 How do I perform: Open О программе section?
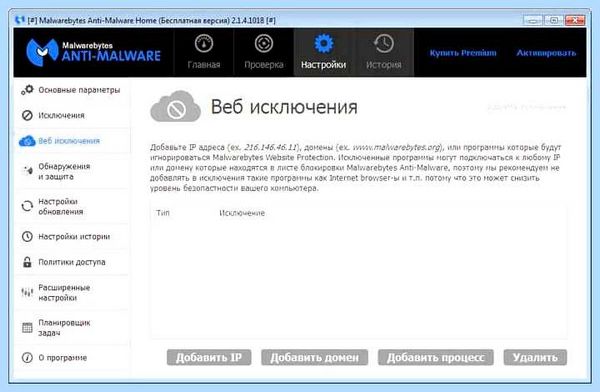[x=72, y=358]
